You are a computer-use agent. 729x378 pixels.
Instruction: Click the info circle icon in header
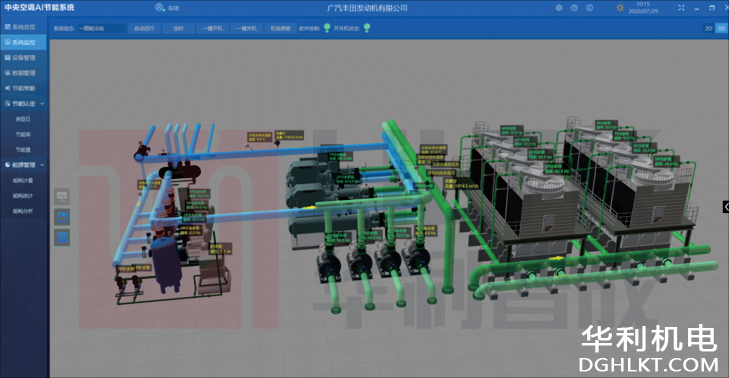point(590,8)
